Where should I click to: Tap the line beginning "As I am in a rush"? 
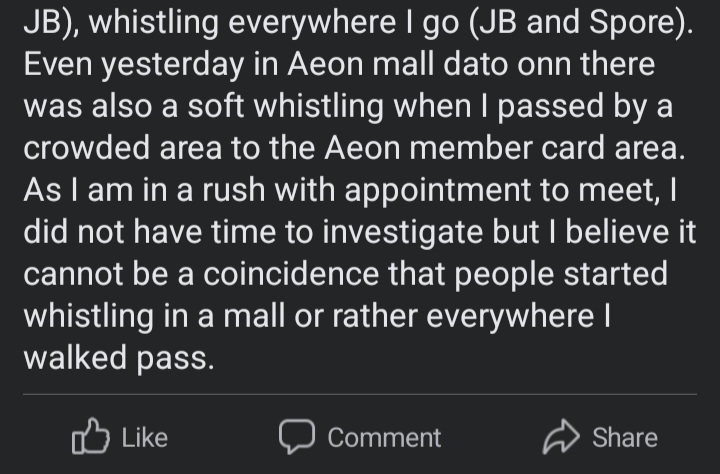[350, 190]
